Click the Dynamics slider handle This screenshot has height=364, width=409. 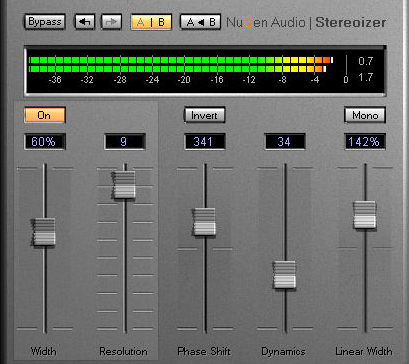pyautogui.click(x=284, y=275)
